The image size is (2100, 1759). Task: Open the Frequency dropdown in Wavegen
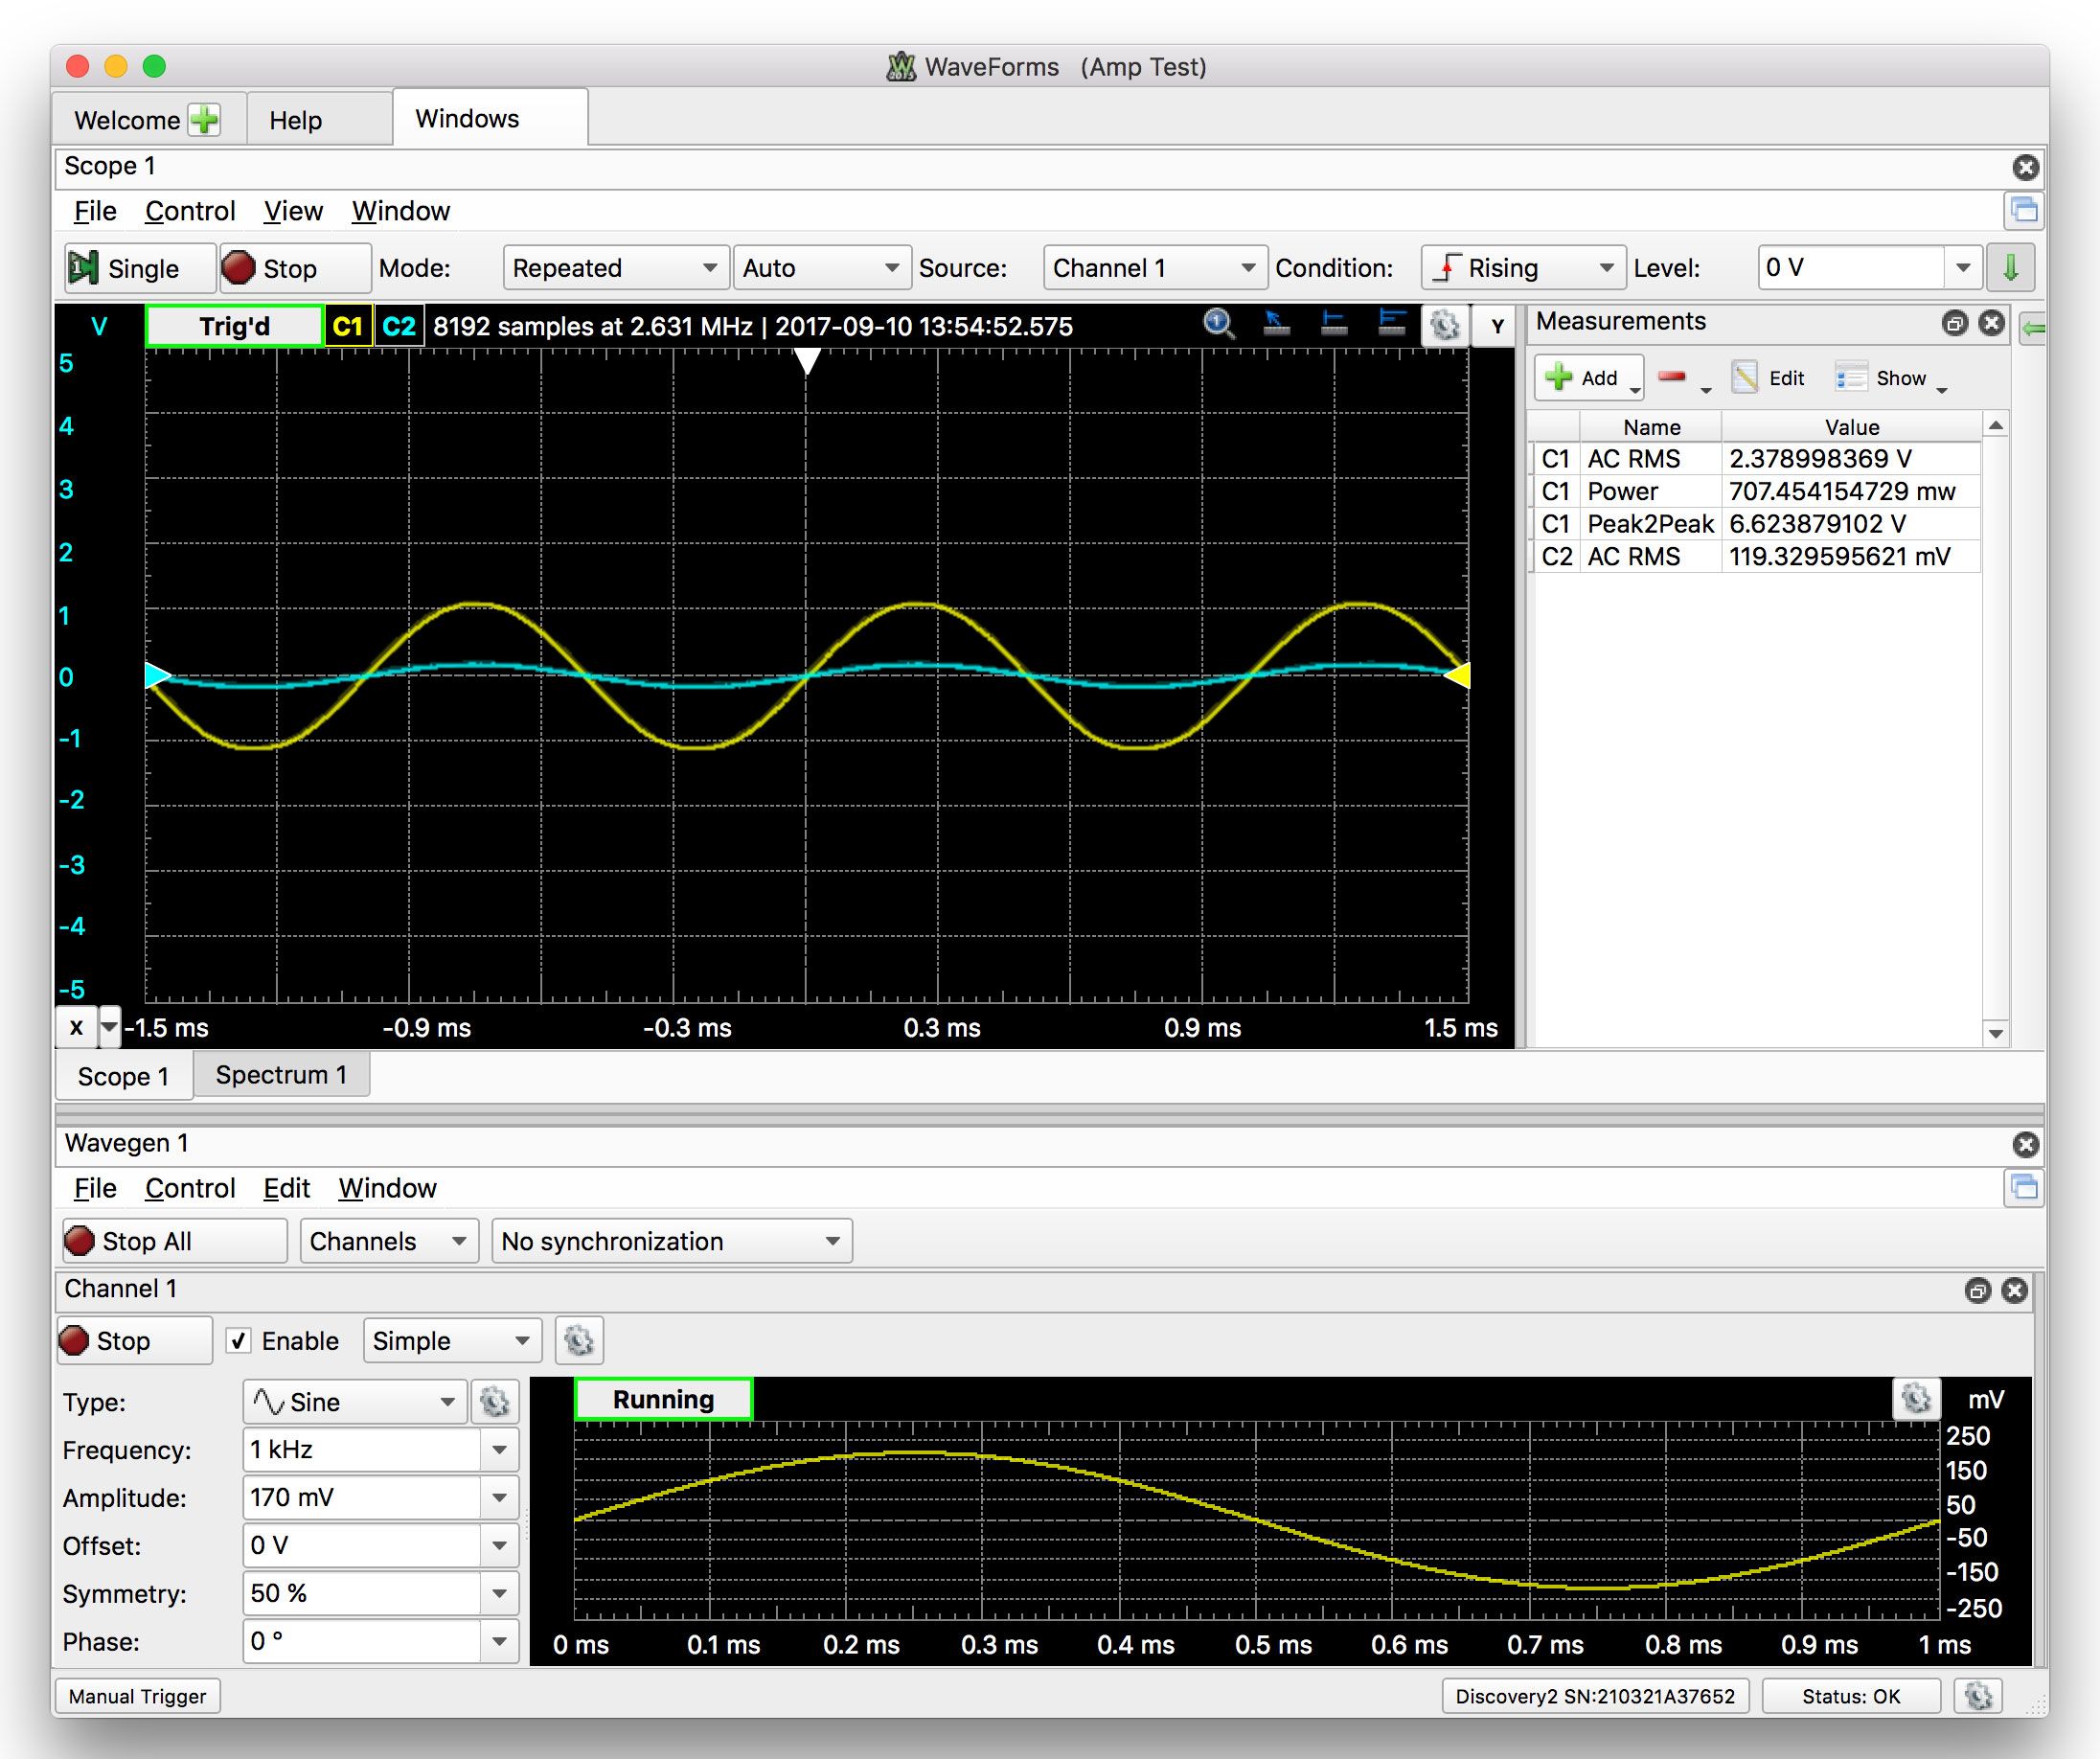[500, 1449]
